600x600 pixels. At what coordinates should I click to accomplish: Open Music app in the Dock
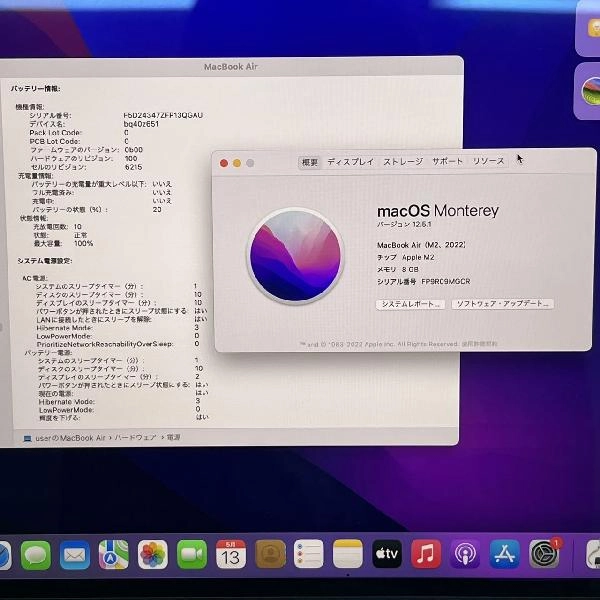click(x=426, y=554)
